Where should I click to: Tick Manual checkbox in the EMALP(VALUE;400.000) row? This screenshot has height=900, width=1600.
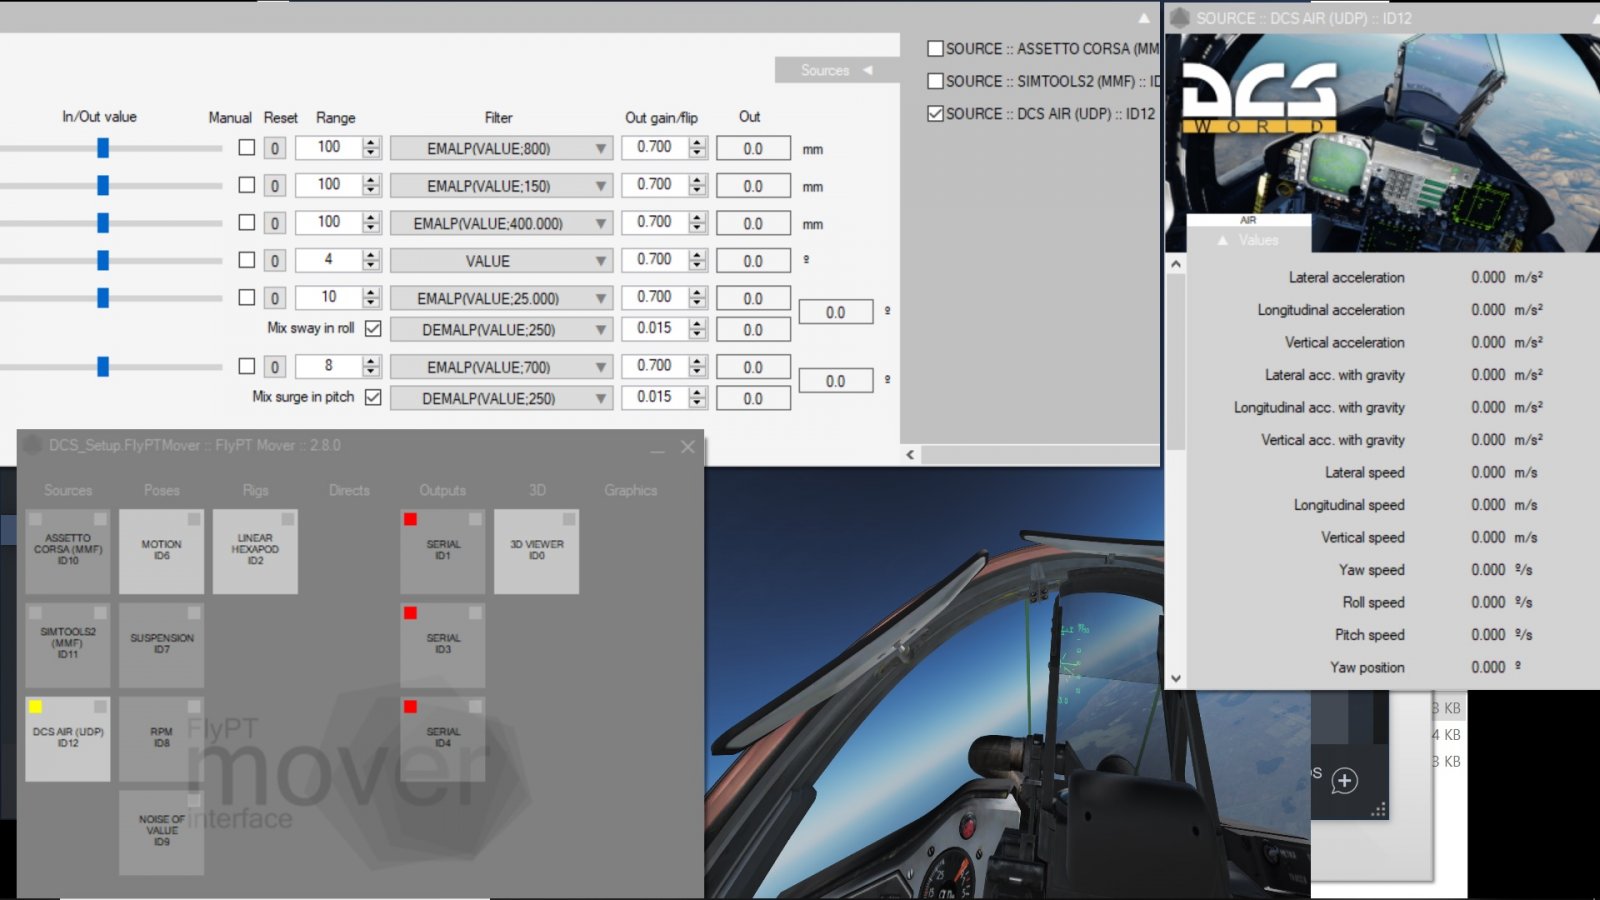247,222
